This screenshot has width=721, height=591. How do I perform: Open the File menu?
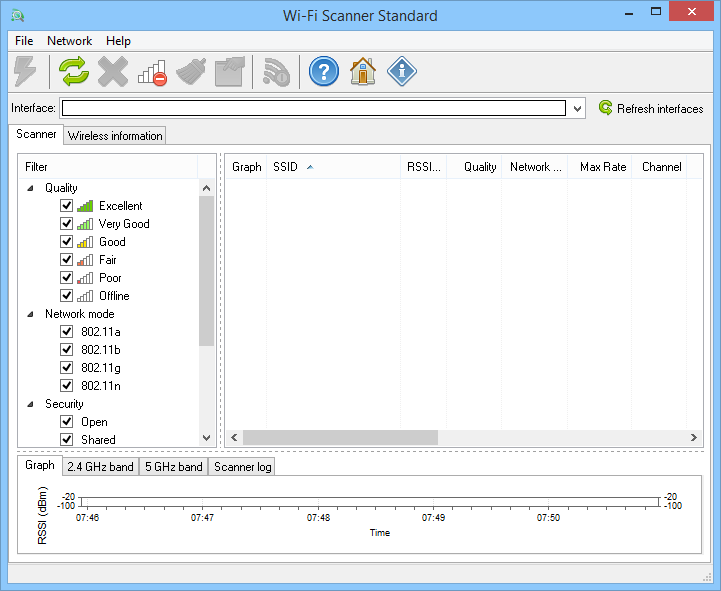(24, 41)
